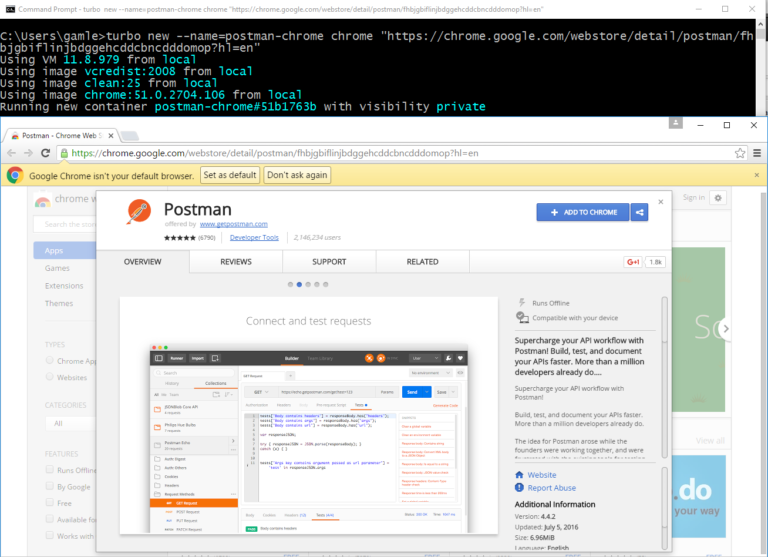The image size is (768, 557).
Task: Select Games in sidebar
Action: [57, 268]
